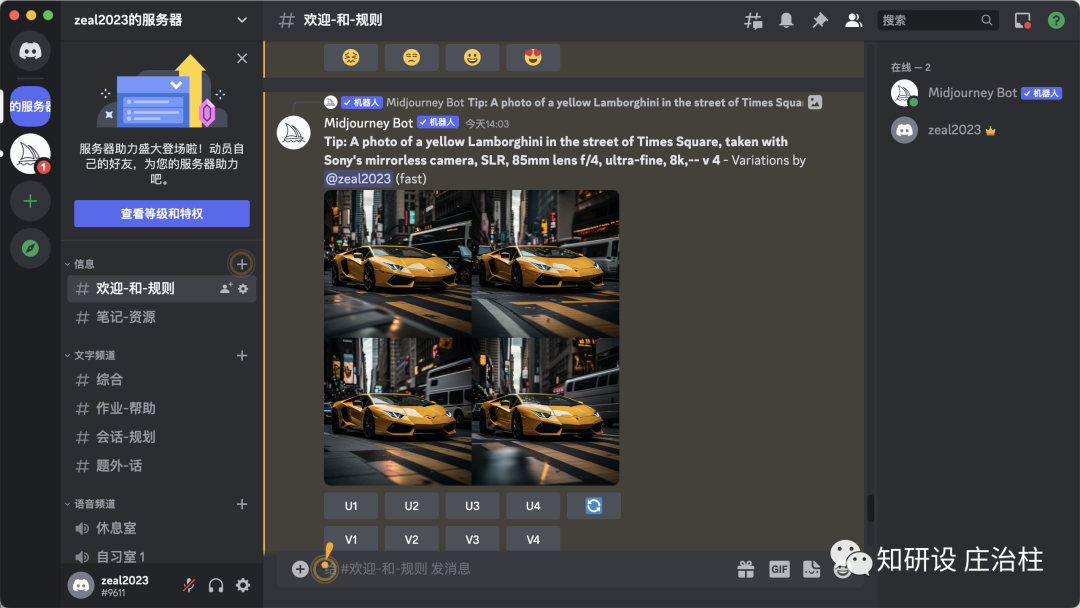Edit 欢迎-和-规则 channel gear icon
The height and width of the screenshot is (608, 1080).
coord(243,289)
